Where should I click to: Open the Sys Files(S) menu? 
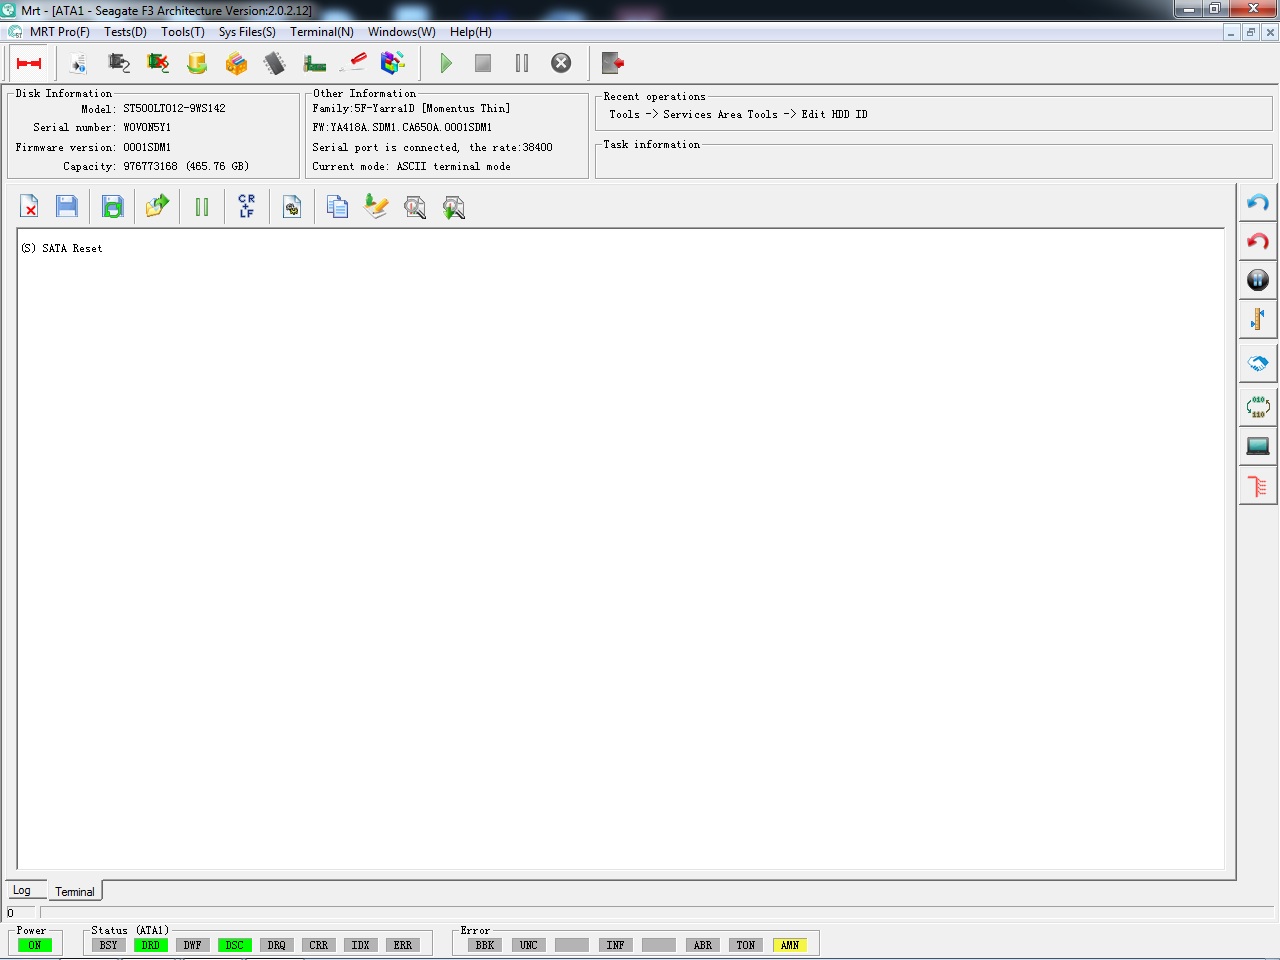[247, 32]
